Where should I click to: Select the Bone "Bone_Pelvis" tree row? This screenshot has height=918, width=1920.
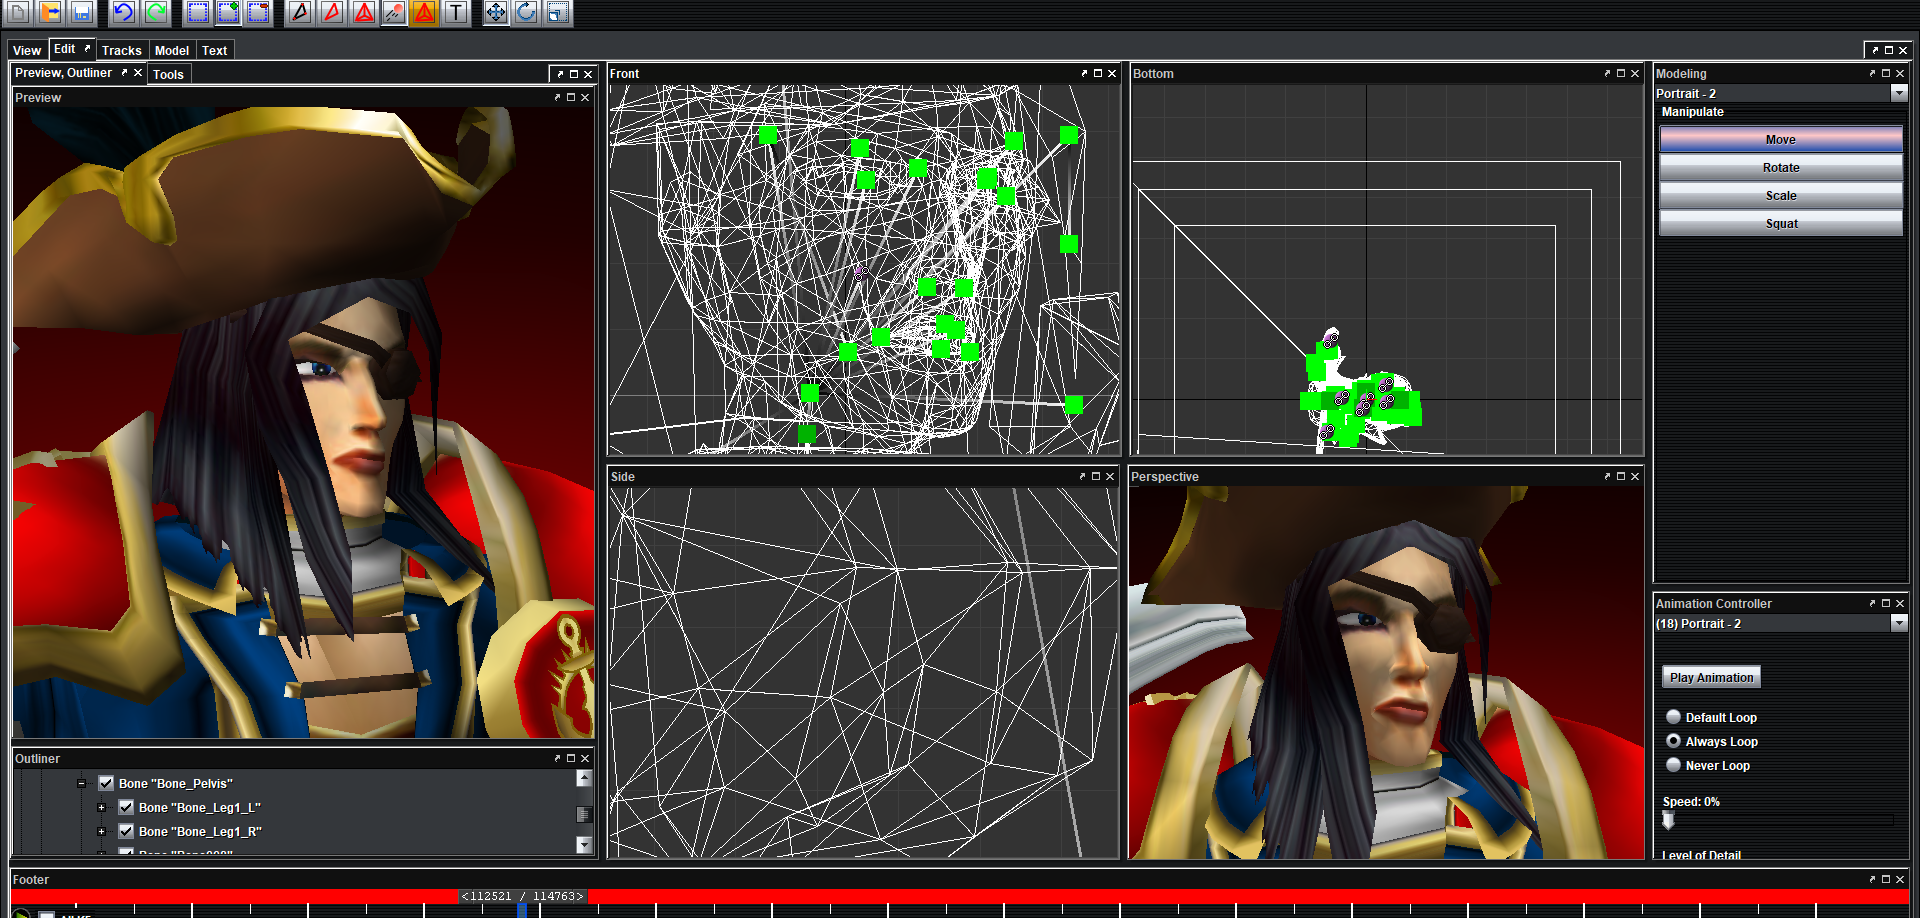point(175,783)
